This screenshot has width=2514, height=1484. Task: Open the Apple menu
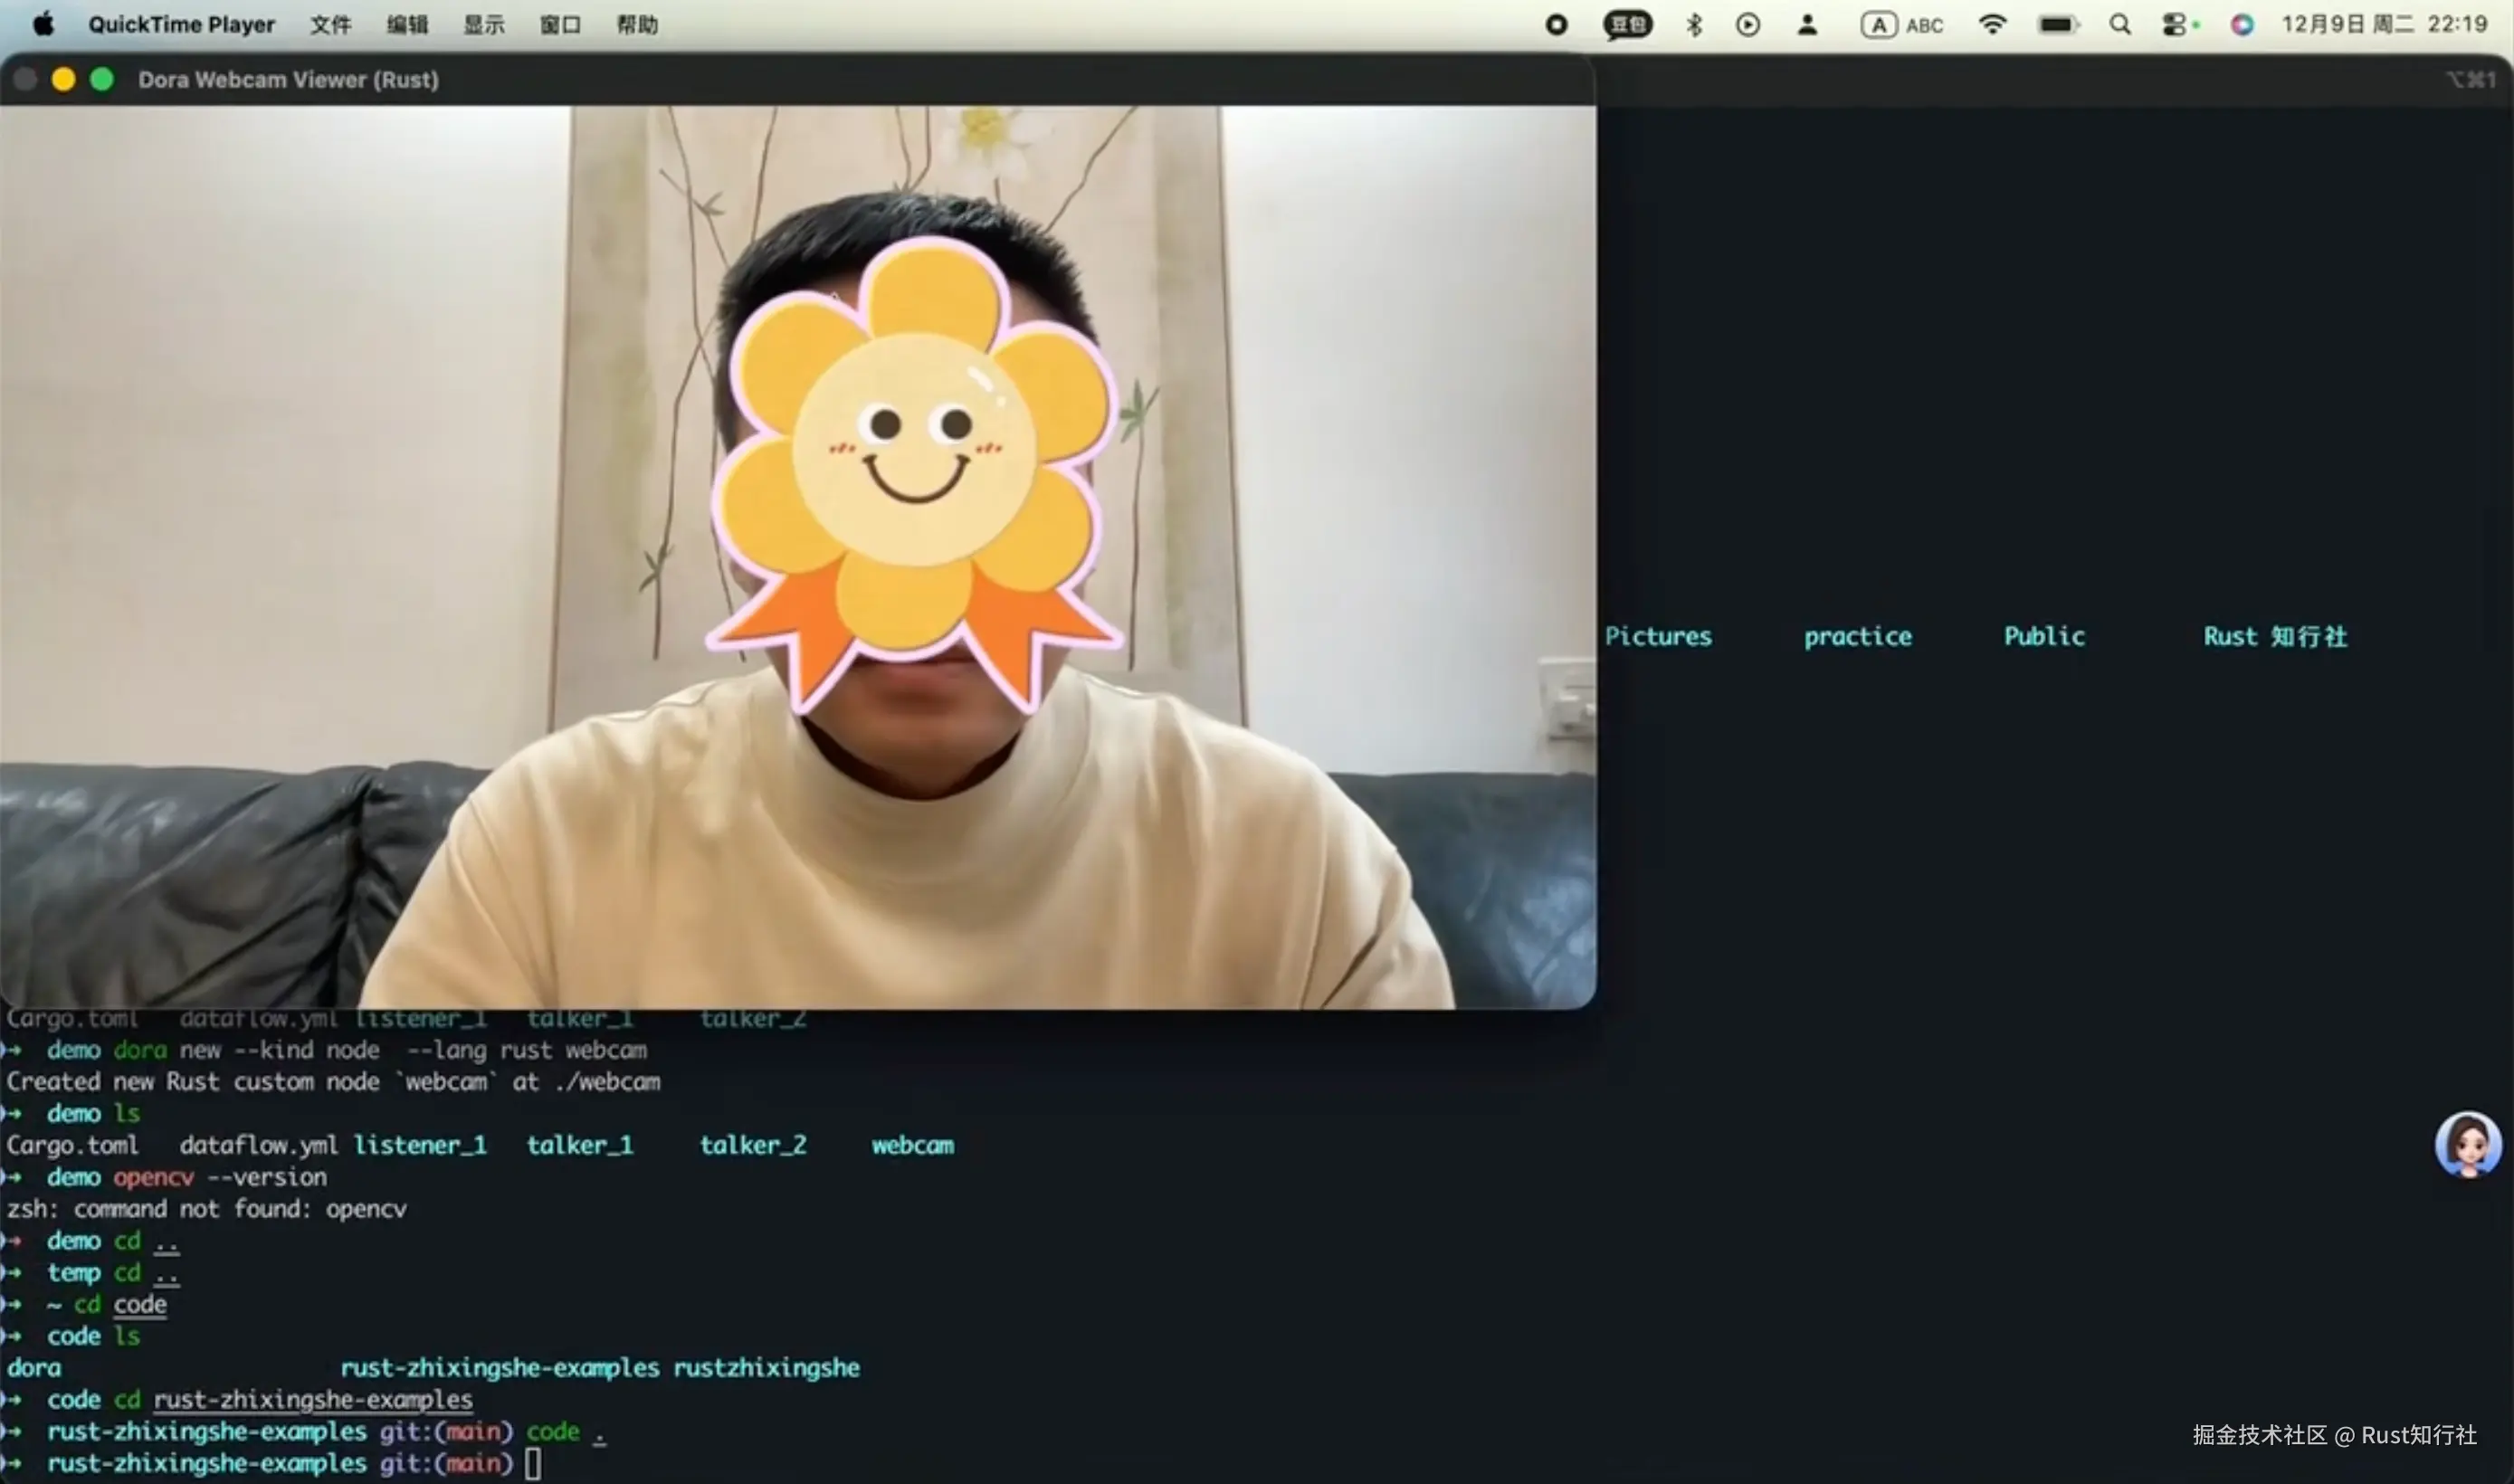click(43, 24)
